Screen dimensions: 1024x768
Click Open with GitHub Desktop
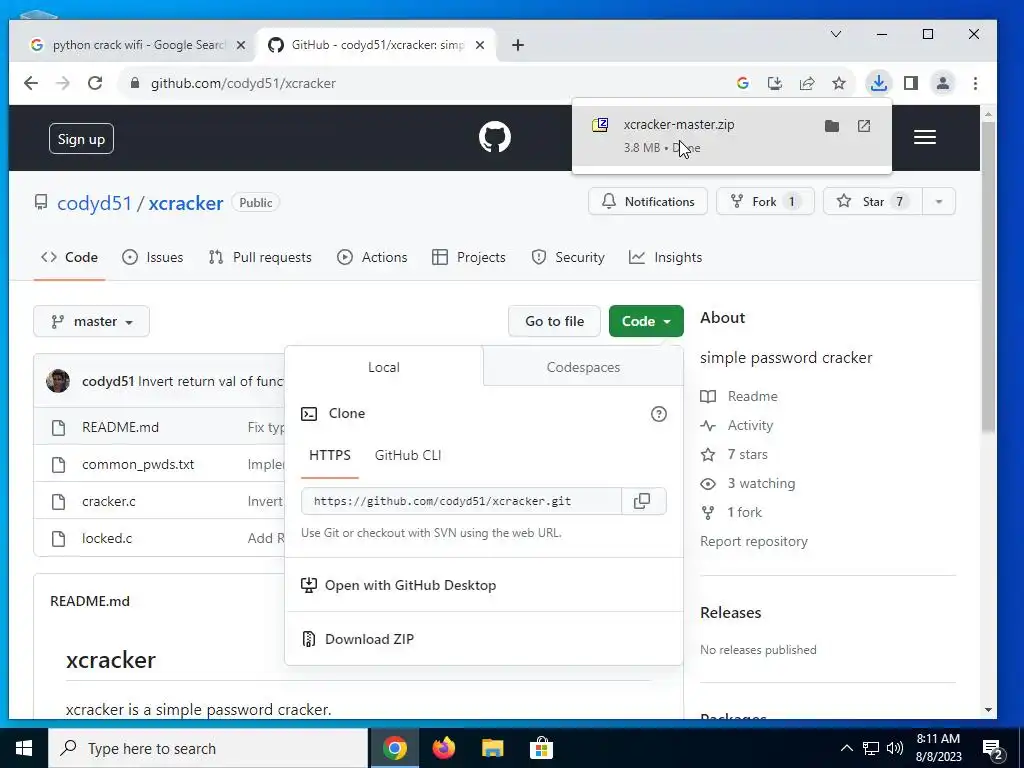coord(398,585)
